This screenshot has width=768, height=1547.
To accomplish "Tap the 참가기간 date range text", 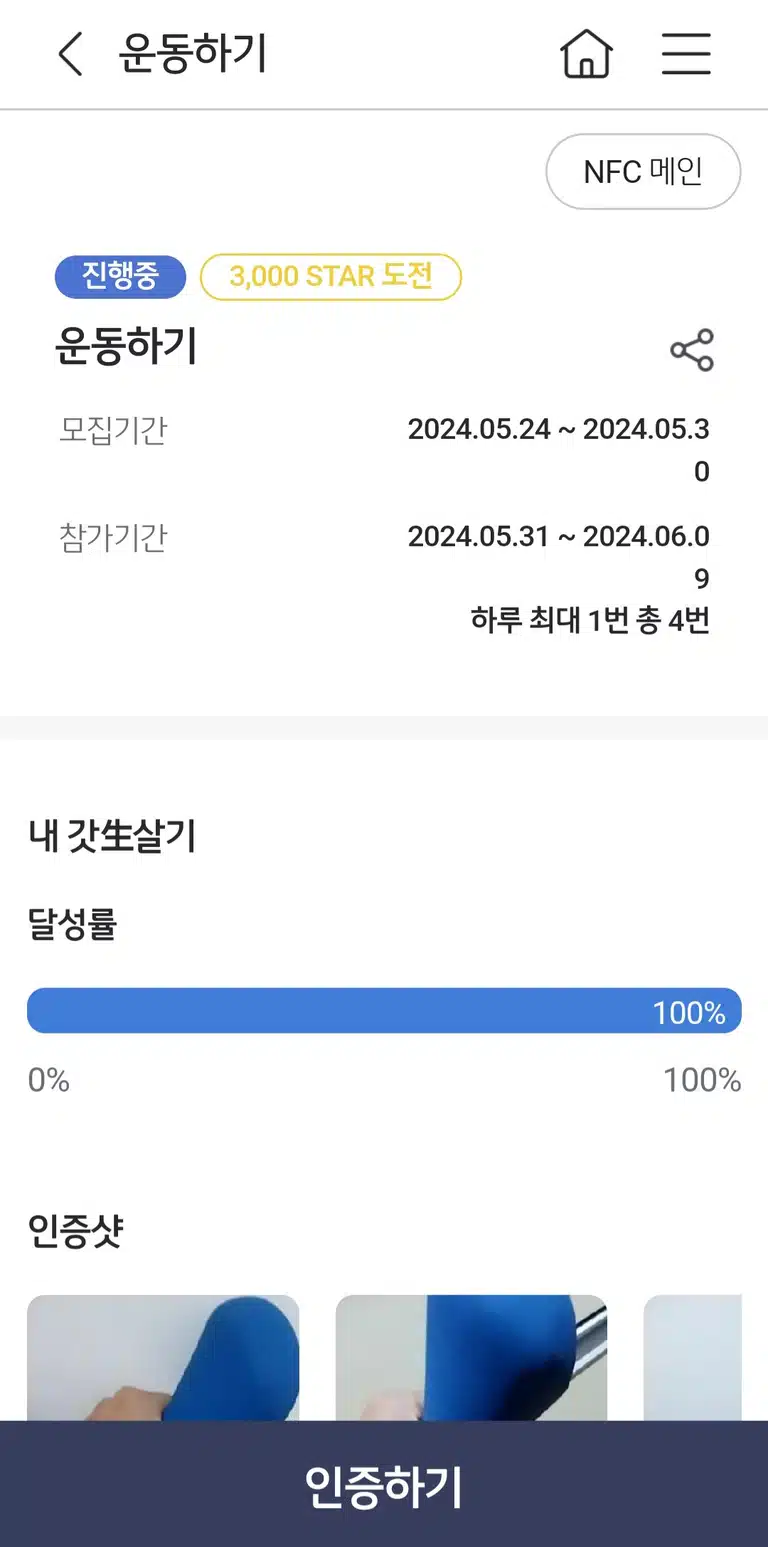I will tap(559, 557).
